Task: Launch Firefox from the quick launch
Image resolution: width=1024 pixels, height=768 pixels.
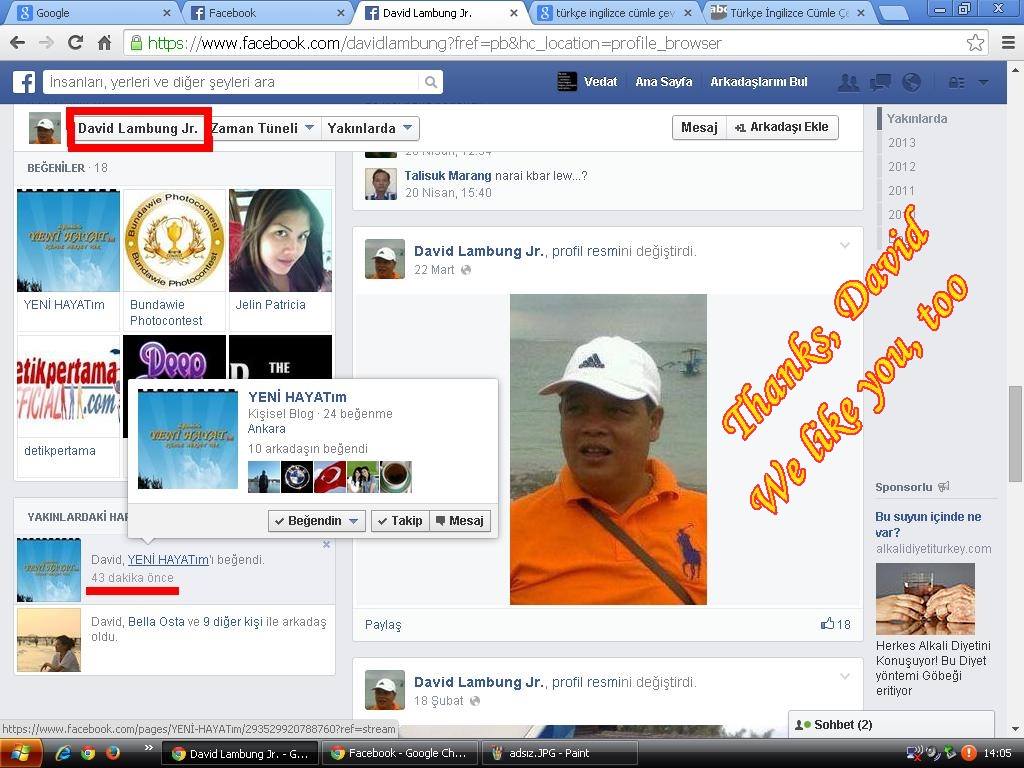Action: point(113,753)
